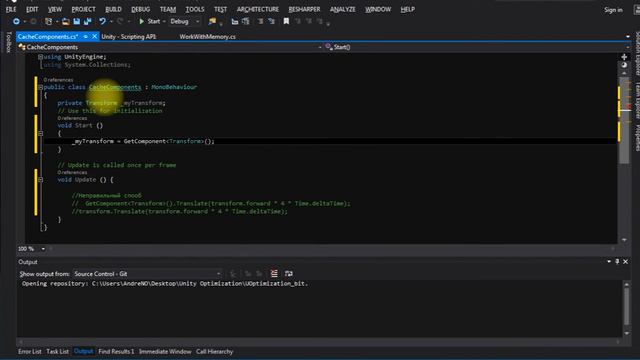The height and width of the screenshot is (360, 640).
Task: Switch to Unity - Scripting API tab
Action: (x=129, y=36)
